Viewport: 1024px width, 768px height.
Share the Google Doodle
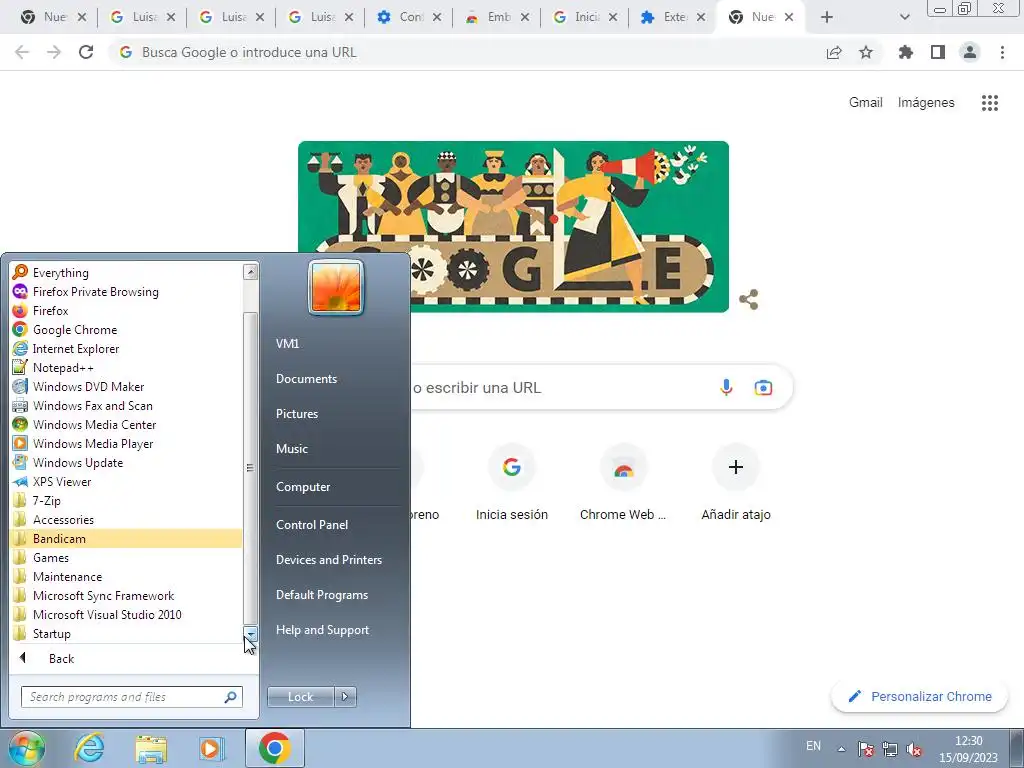tap(748, 300)
